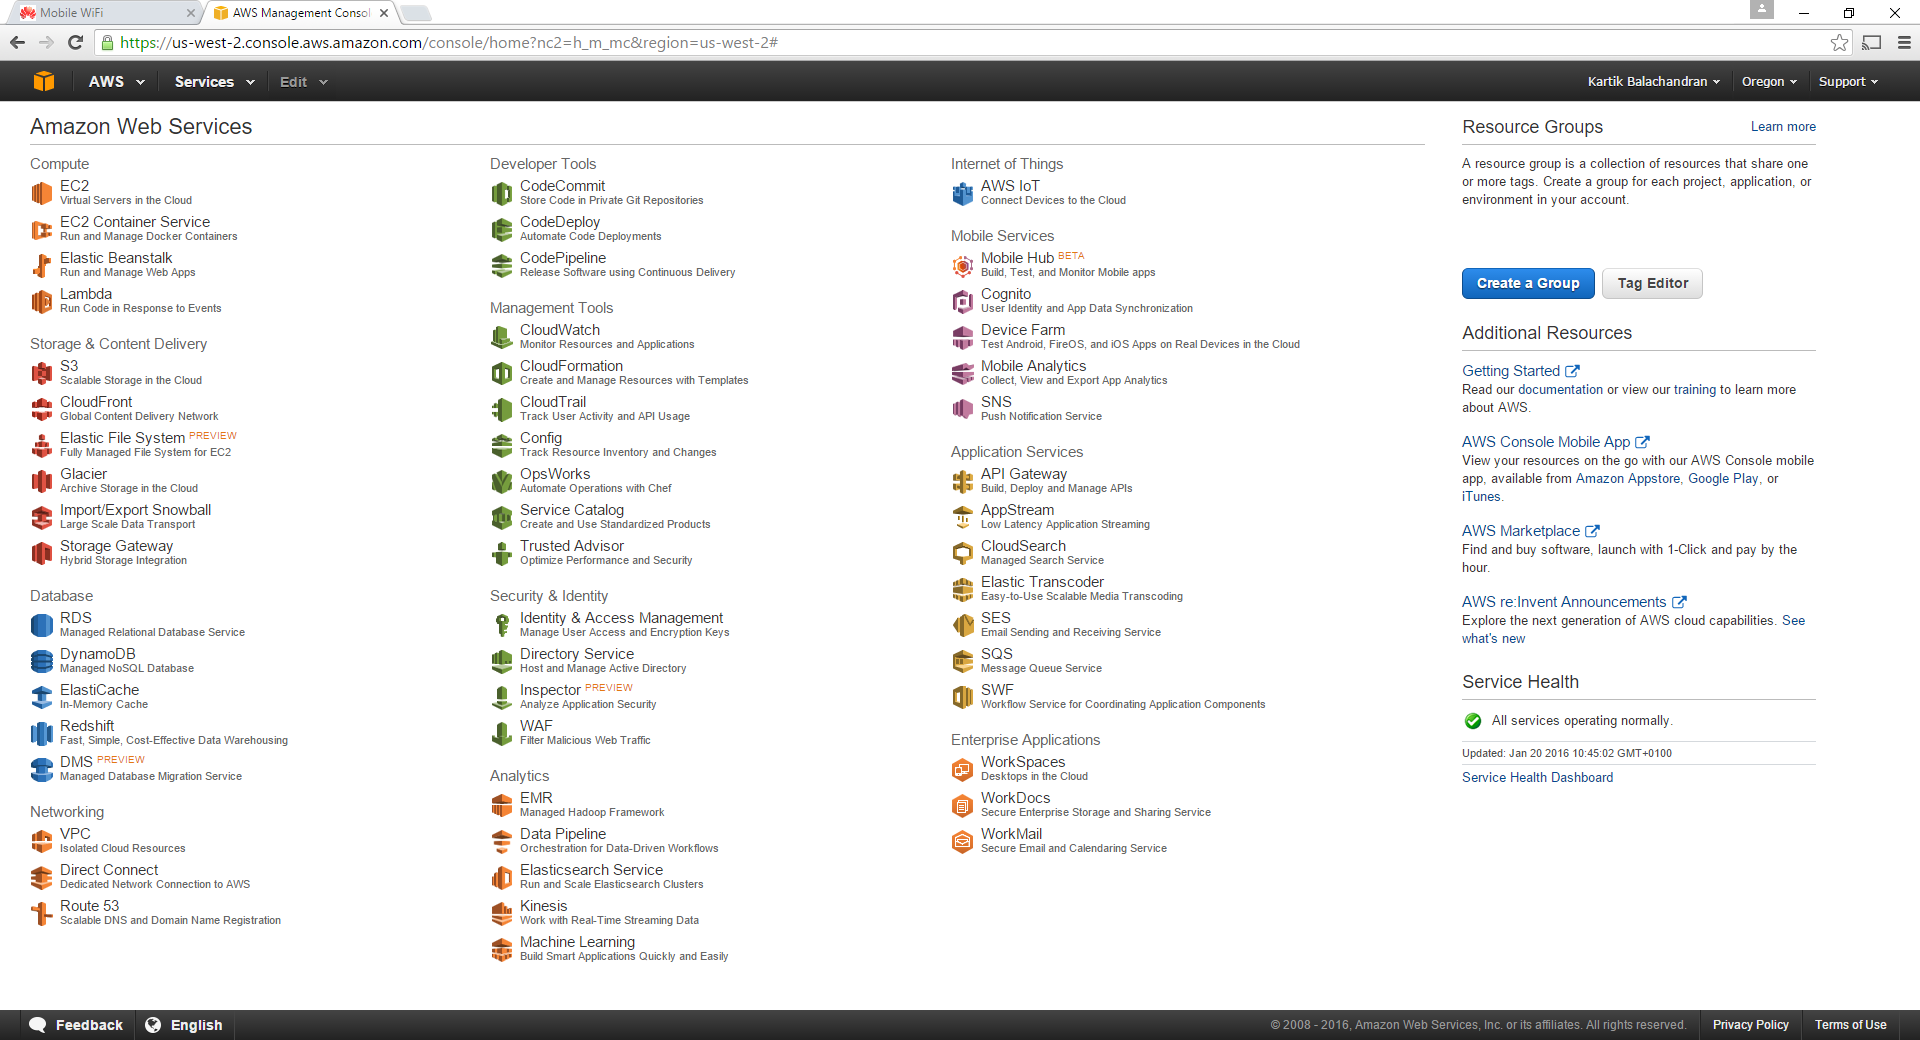Go back with browser back arrow
1920x1040 pixels.
17,43
